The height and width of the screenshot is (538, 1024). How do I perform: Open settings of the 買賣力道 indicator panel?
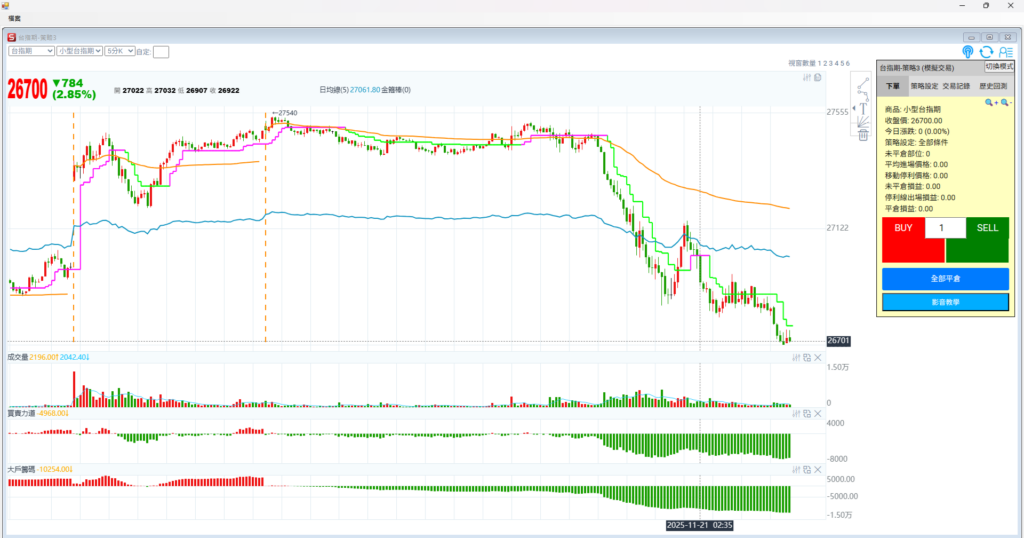[795, 413]
